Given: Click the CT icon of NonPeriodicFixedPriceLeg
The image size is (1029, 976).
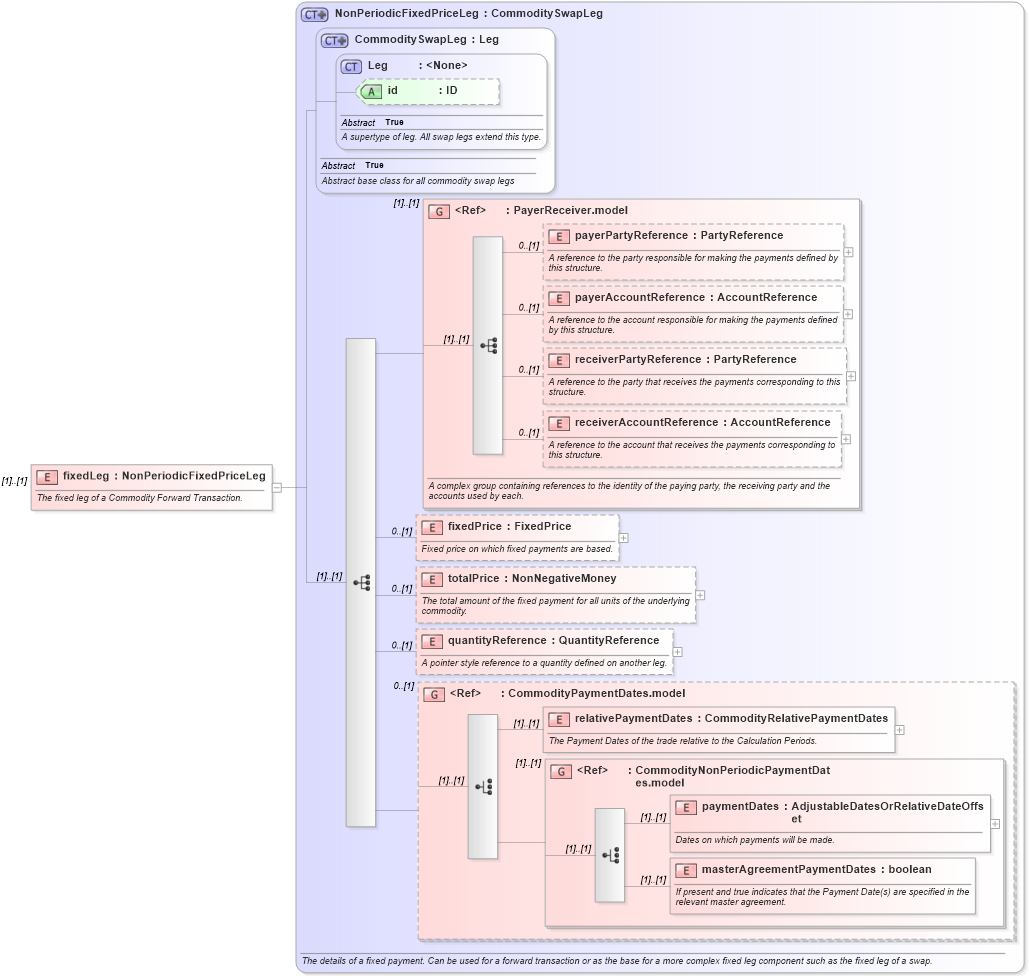Looking at the screenshot, I should [315, 14].
